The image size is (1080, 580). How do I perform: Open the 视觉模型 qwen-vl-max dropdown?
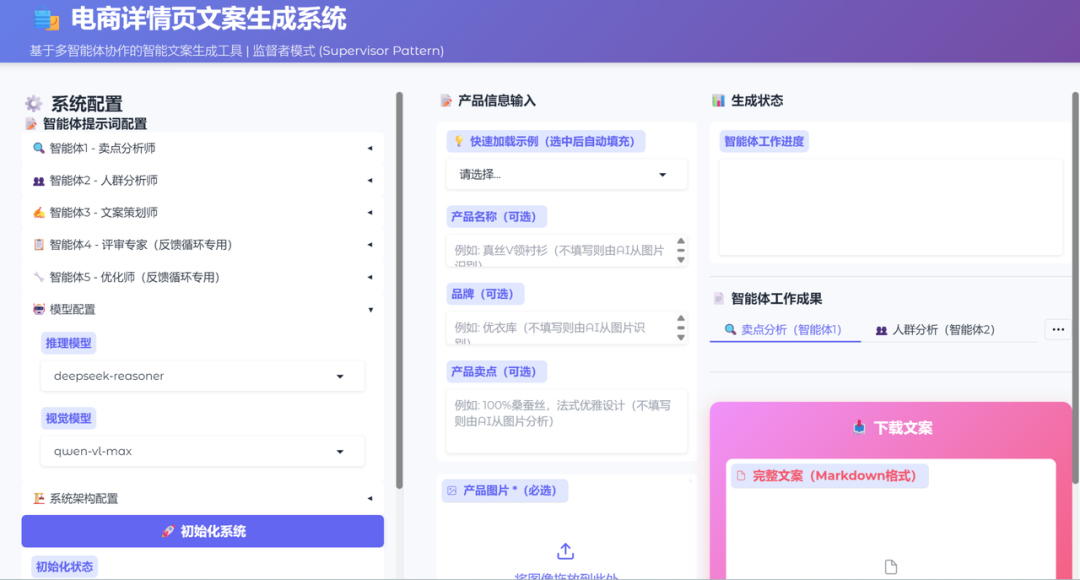pos(202,451)
